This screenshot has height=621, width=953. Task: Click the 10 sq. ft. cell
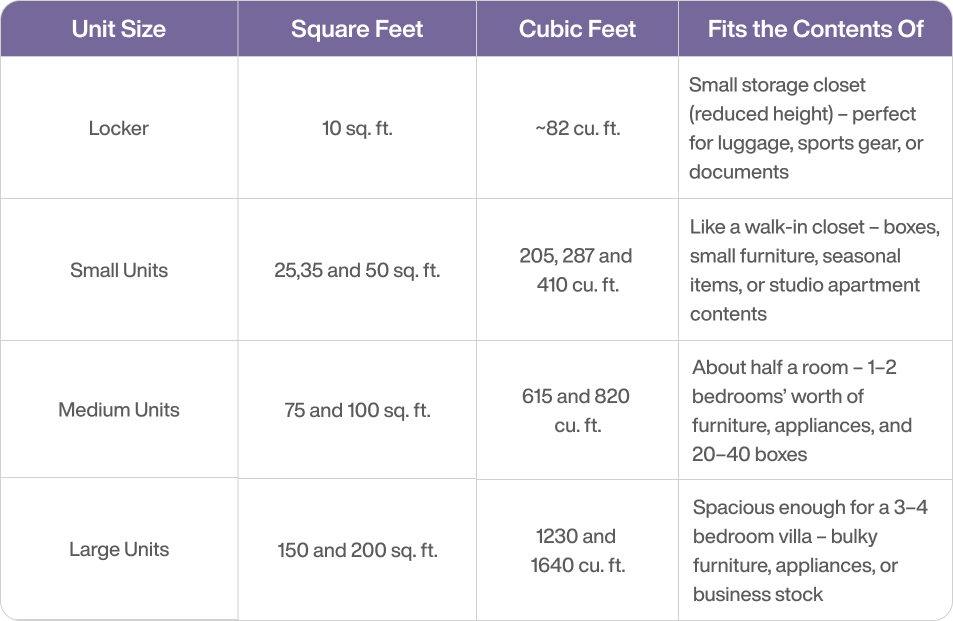point(357,128)
